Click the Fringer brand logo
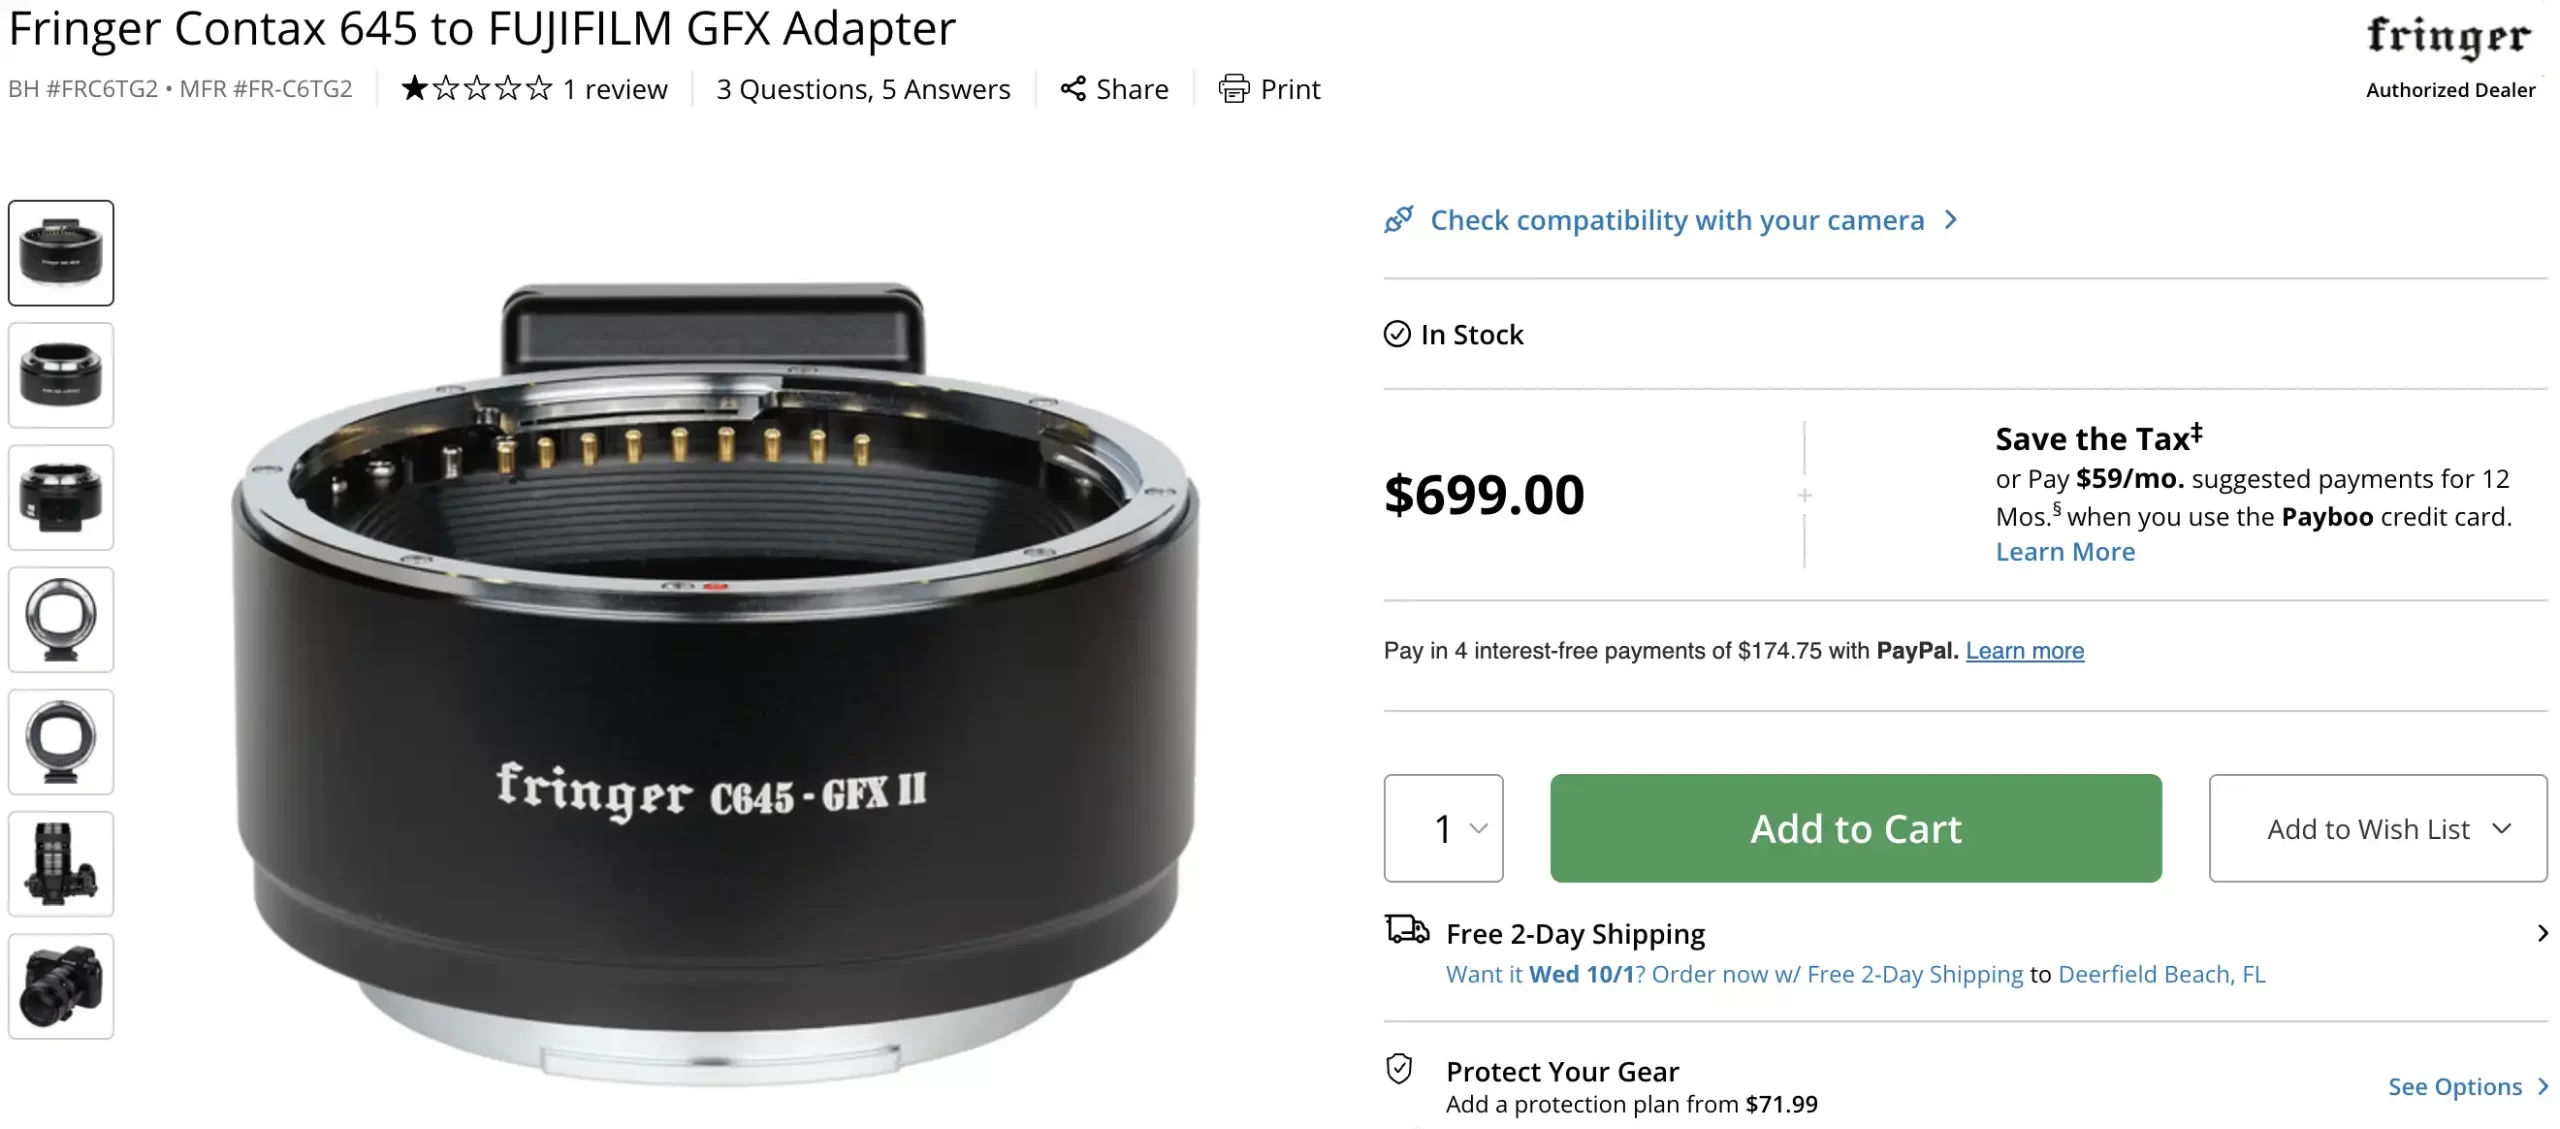 [2449, 37]
